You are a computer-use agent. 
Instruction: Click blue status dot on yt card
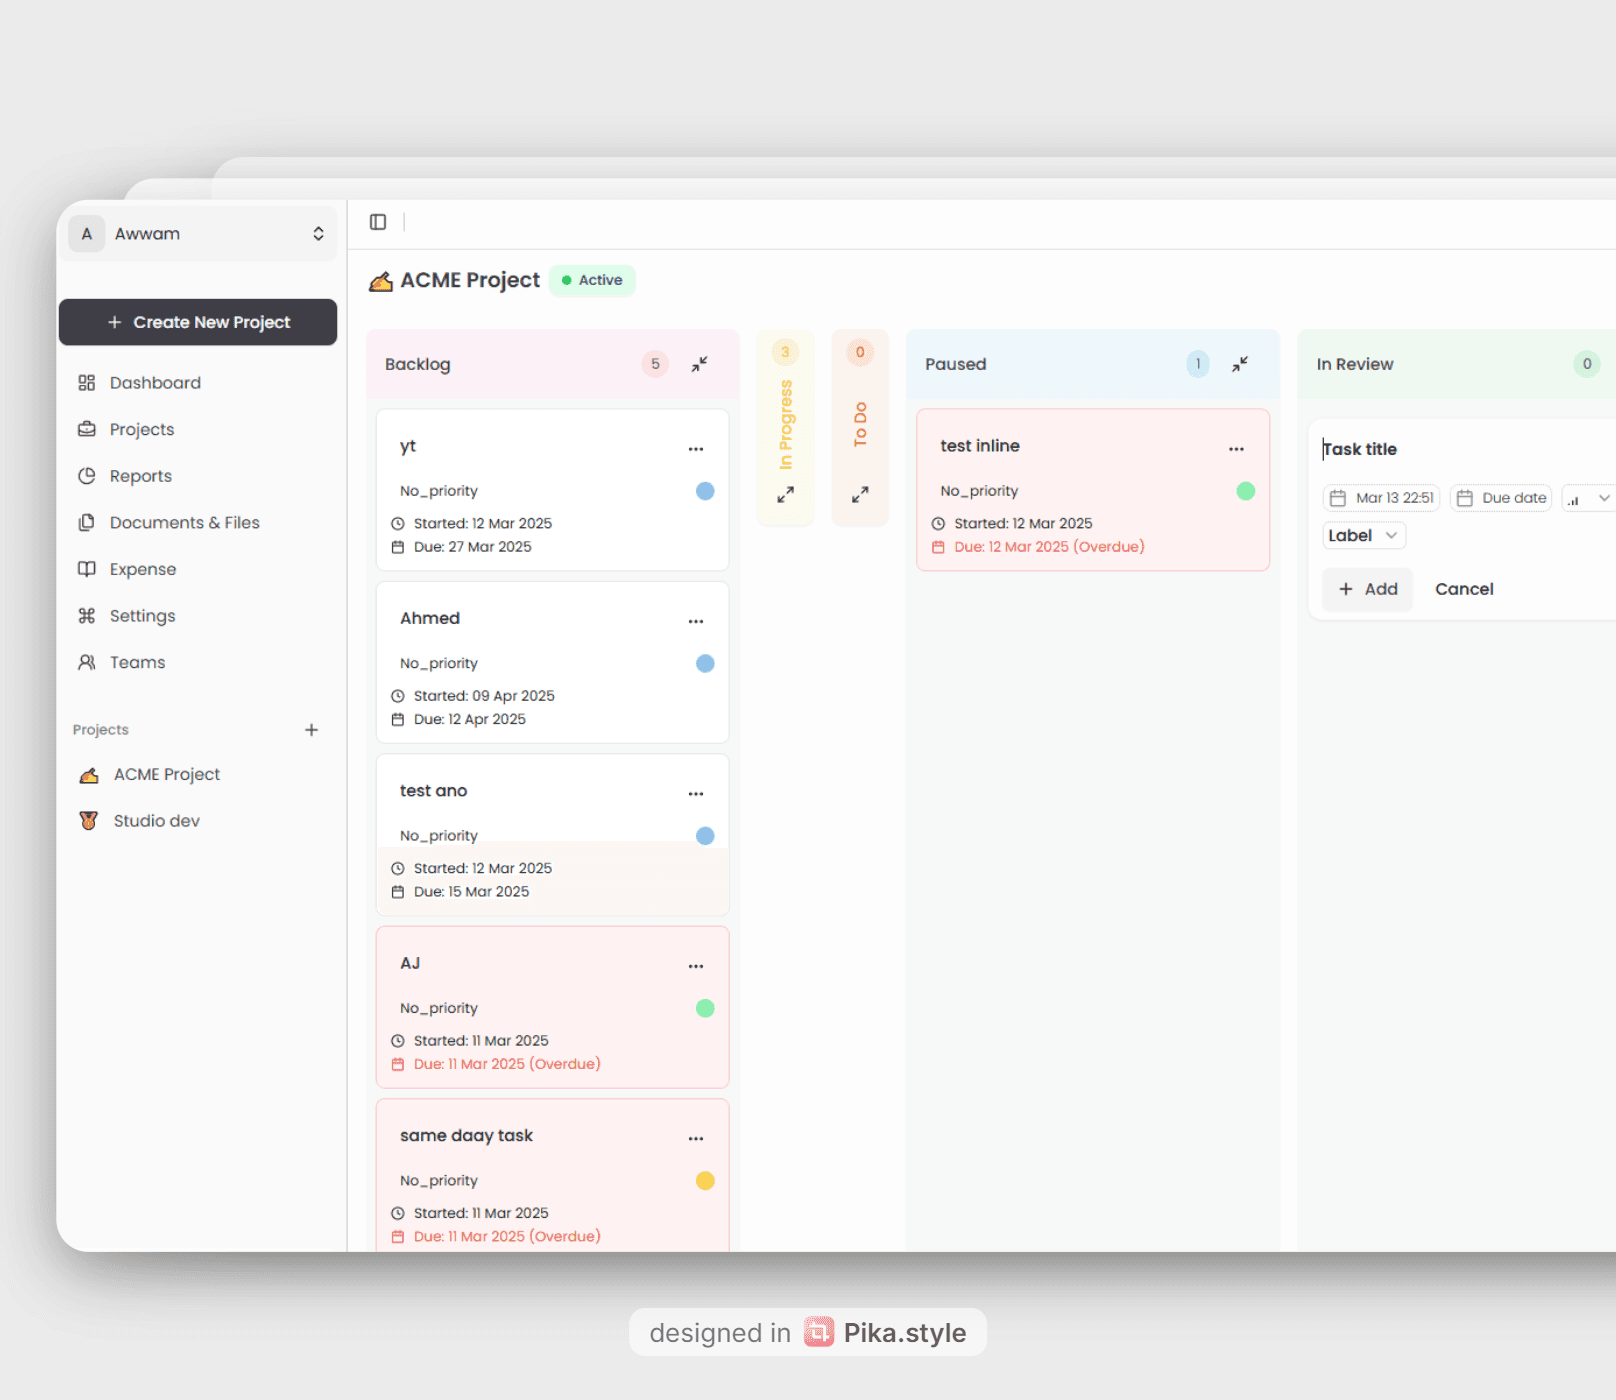[x=705, y=491]
